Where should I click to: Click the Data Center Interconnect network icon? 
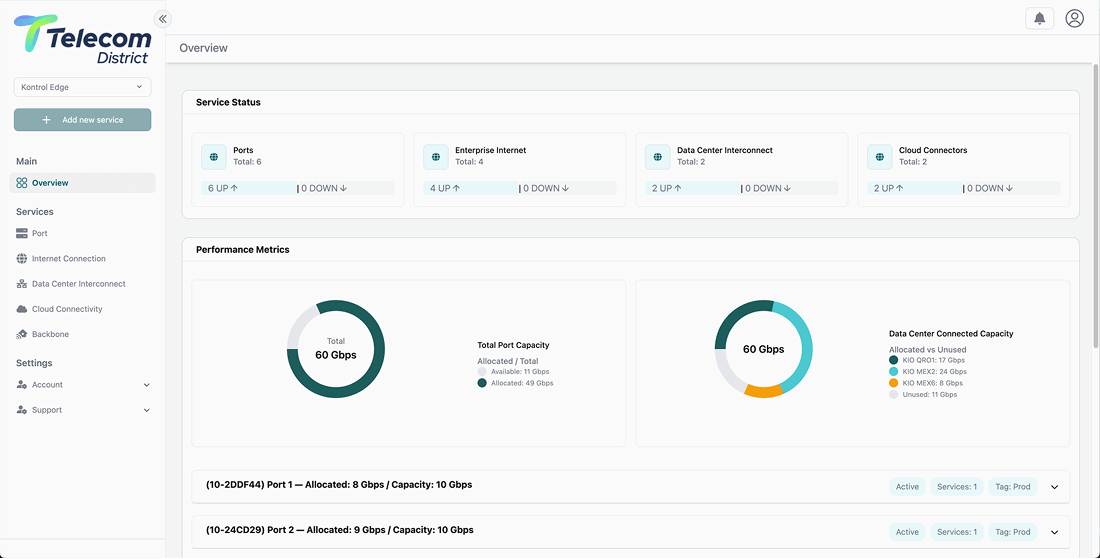tap(22, 284)
